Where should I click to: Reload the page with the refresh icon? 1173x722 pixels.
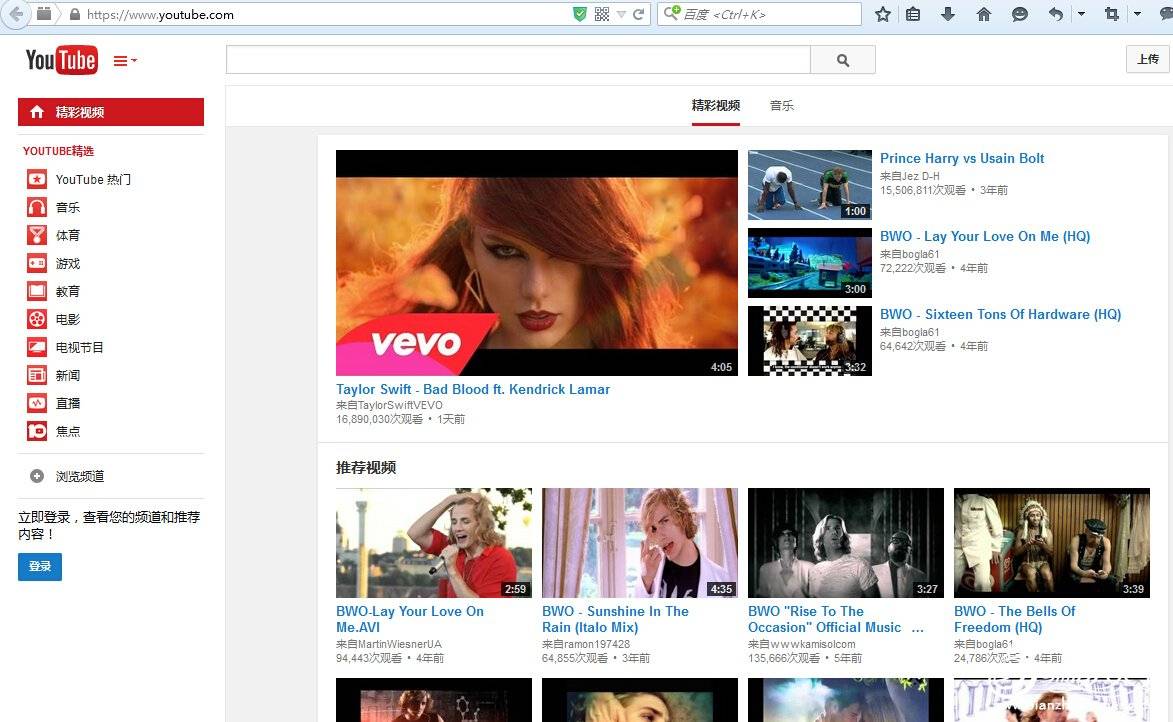638,14
